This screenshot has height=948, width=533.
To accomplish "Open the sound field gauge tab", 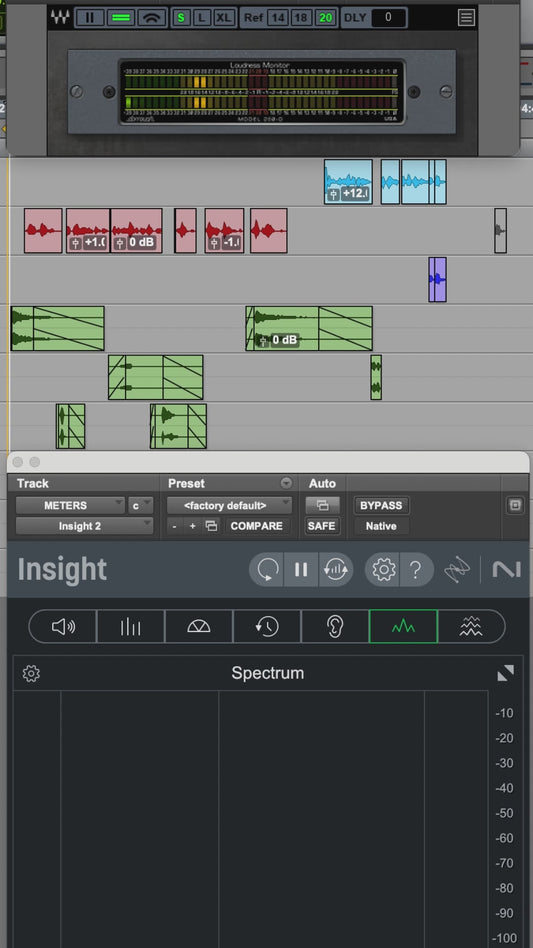I will point(199,626).
